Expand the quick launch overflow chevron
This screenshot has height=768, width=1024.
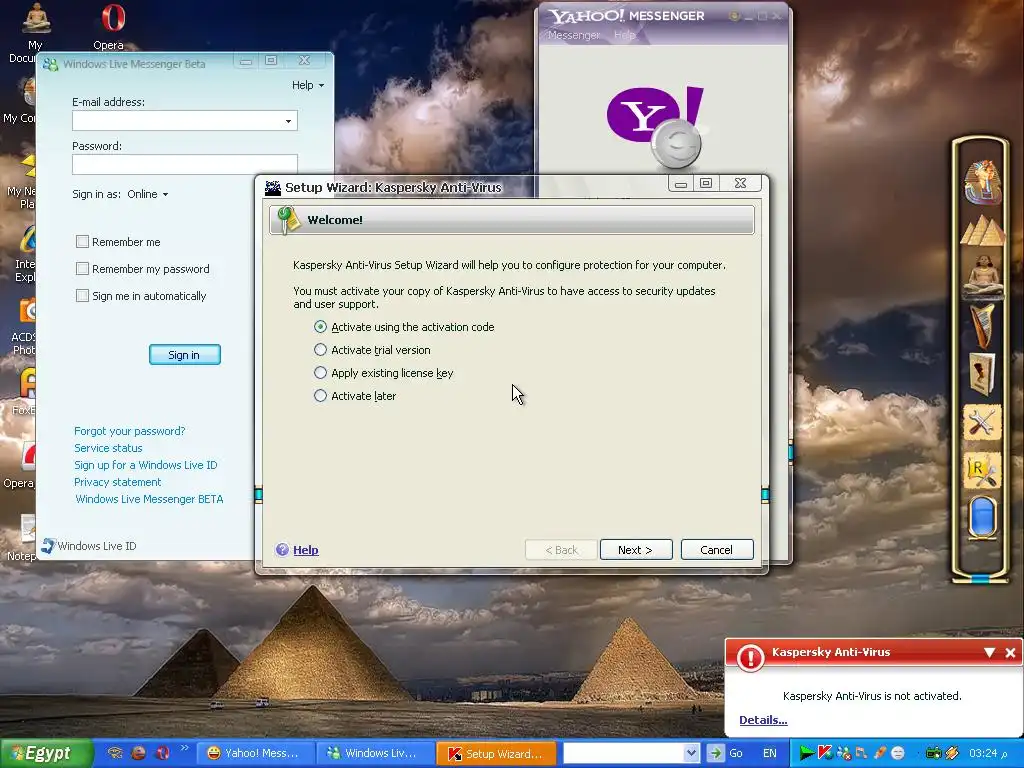click(185, 748)
